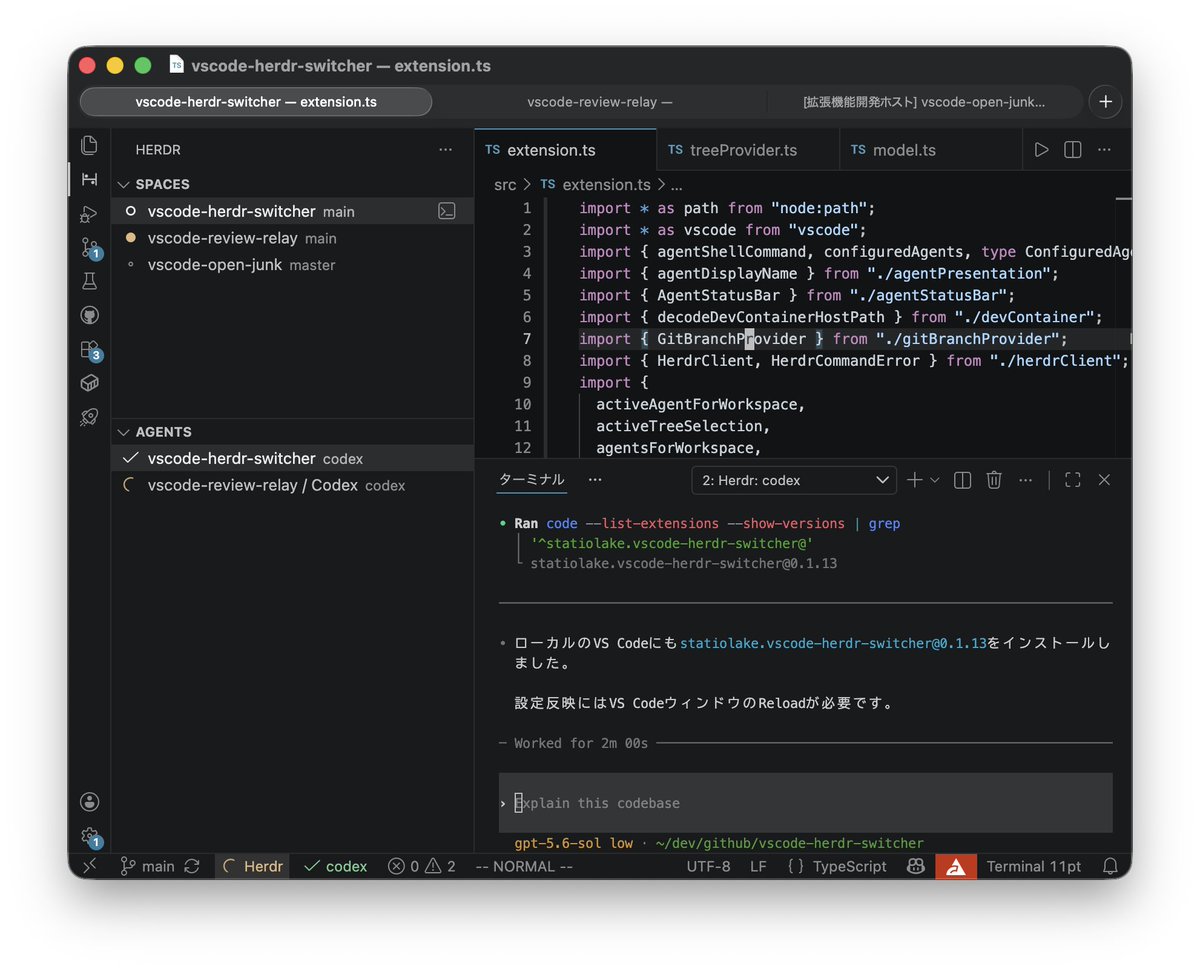
Task: Maximize the terminal panel size
Action: pos(1073,480)
